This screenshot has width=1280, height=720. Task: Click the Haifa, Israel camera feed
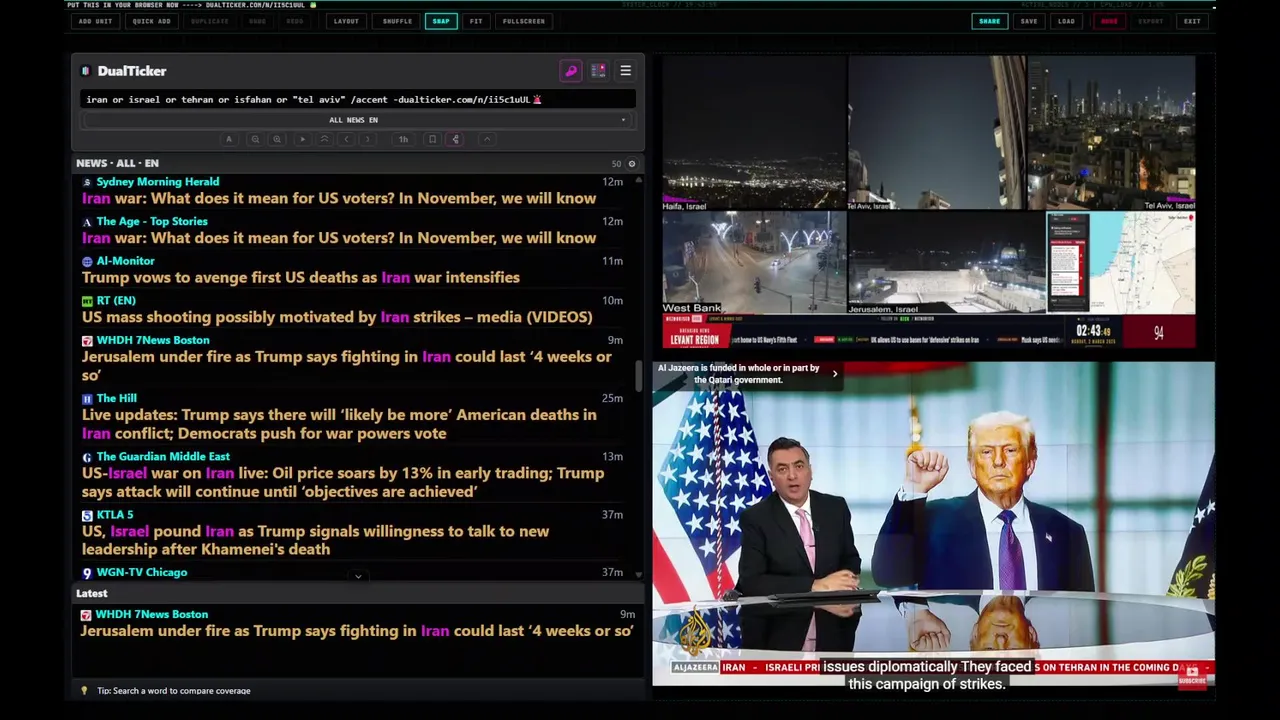[x=754, y=133]
